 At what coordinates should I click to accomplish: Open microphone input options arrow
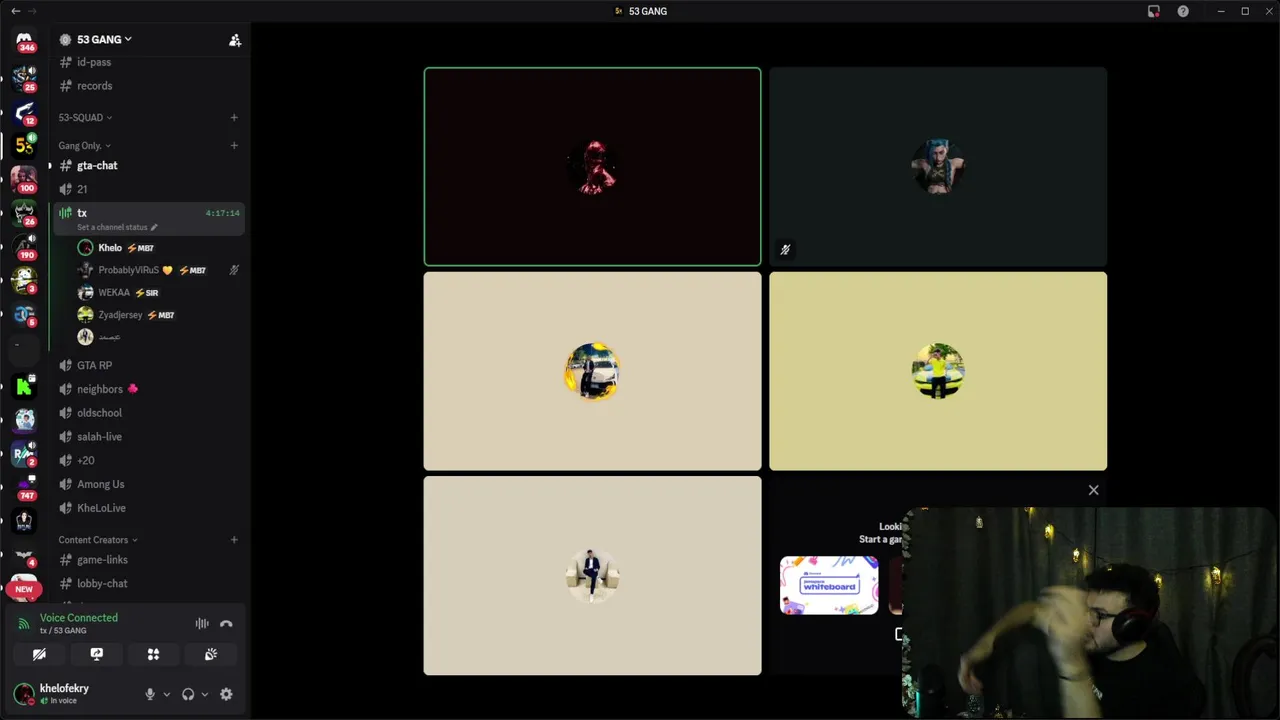[166, 694]
